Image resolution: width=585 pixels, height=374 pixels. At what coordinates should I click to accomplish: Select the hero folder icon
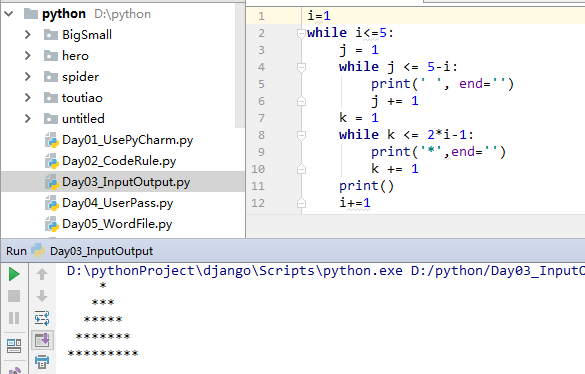pos(51,56)
